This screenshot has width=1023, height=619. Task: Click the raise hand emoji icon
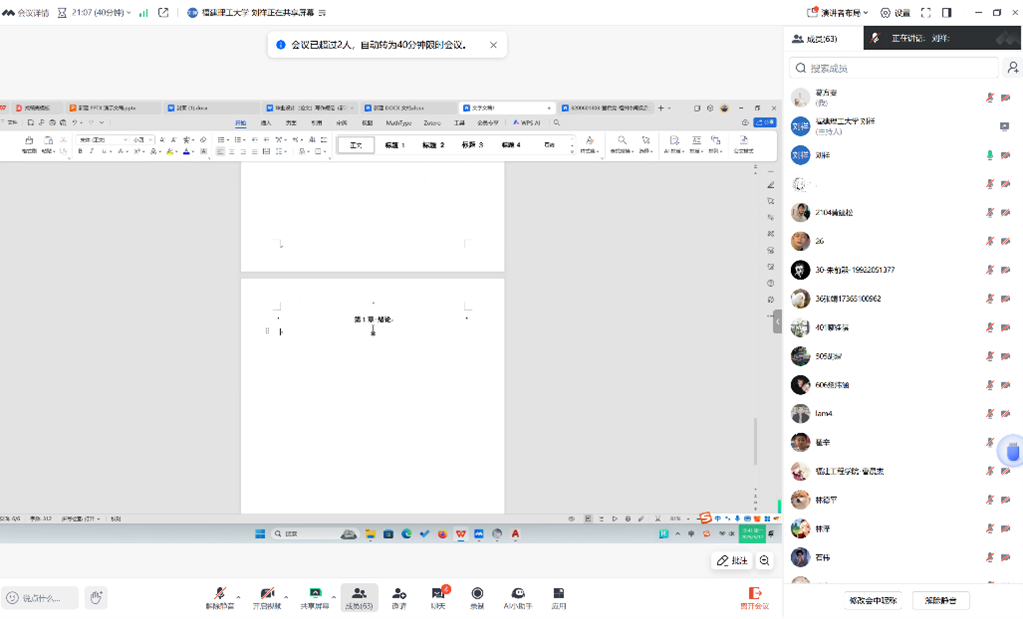(96, 598)
